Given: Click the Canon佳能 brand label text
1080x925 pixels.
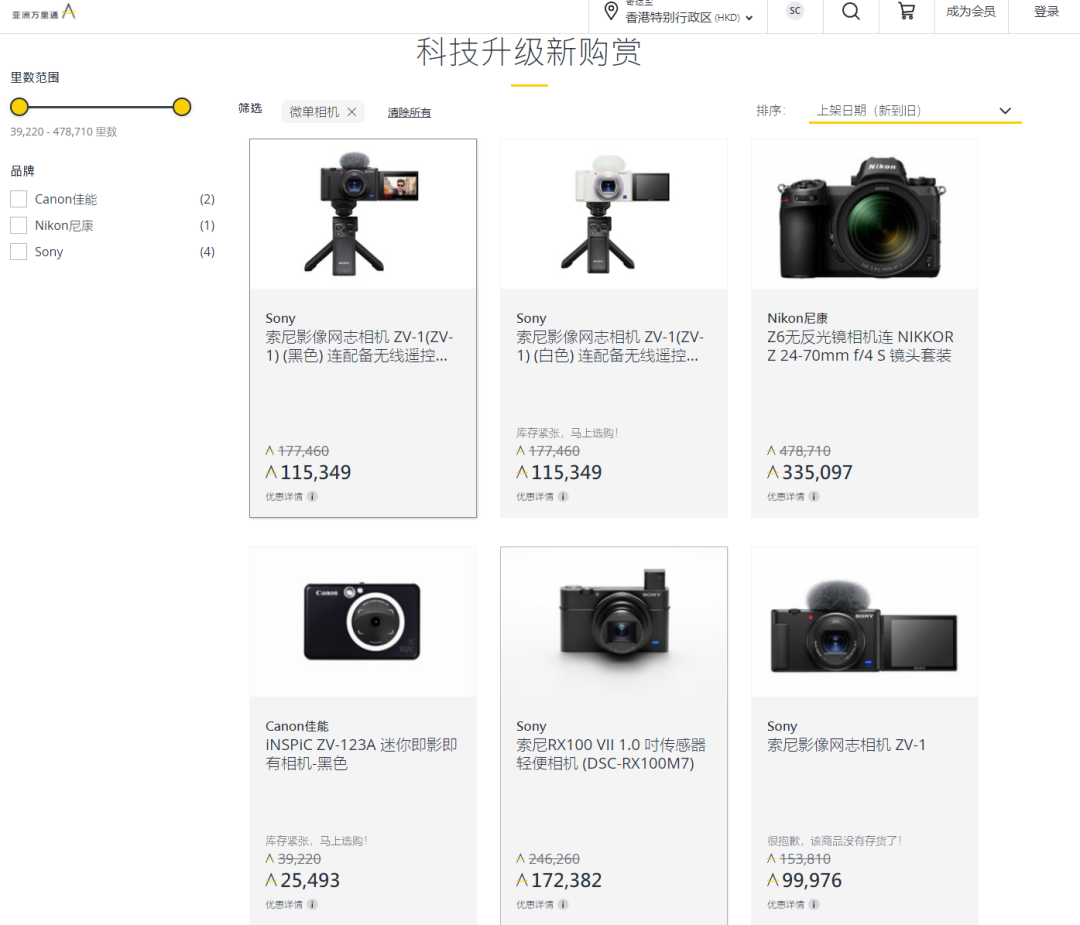Looking at the screenshot, I should (66, 199).
